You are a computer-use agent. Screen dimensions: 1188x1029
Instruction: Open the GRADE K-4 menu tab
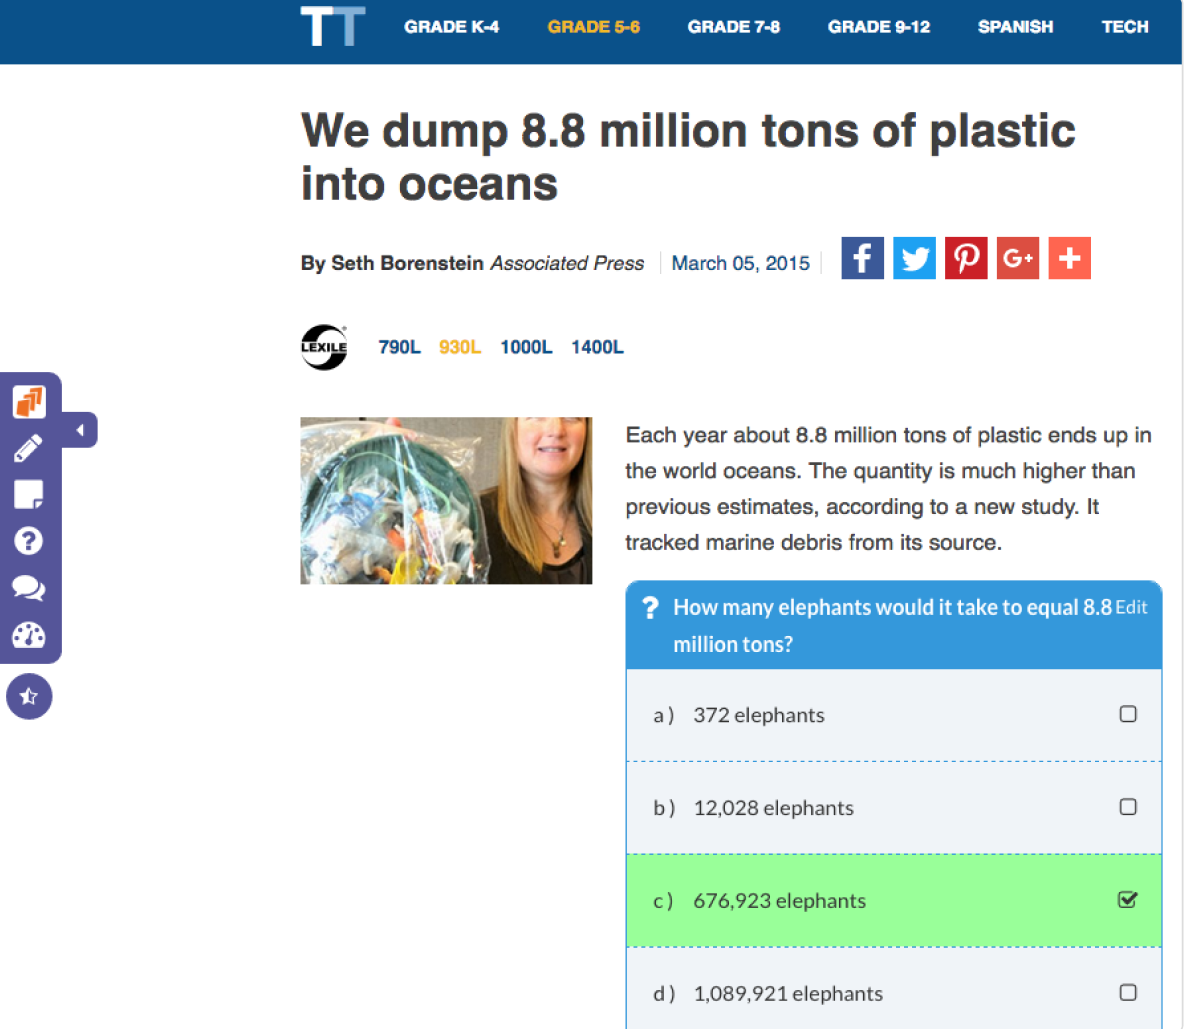pos(451,27)
